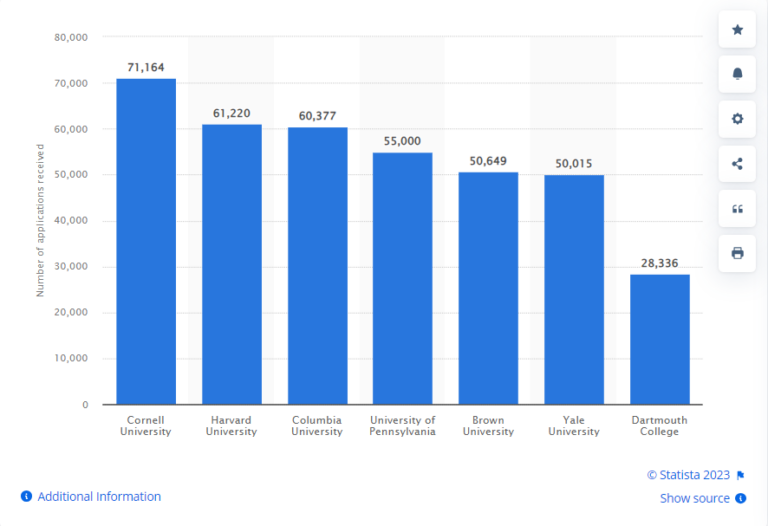Click the share icon
The width and height of the screenshot is (768, 526).
(x=737, y=164)
